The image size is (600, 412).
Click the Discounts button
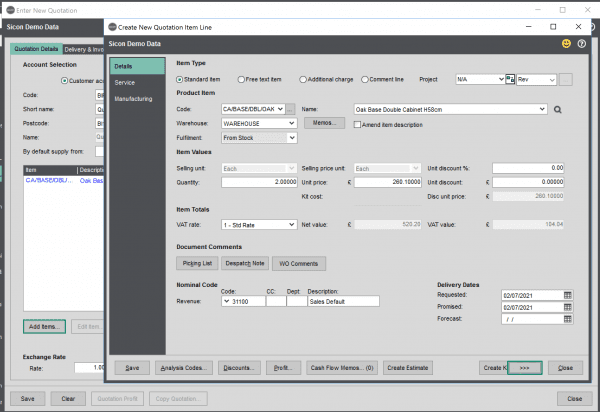pyautogui.click(x=239, y=368)
